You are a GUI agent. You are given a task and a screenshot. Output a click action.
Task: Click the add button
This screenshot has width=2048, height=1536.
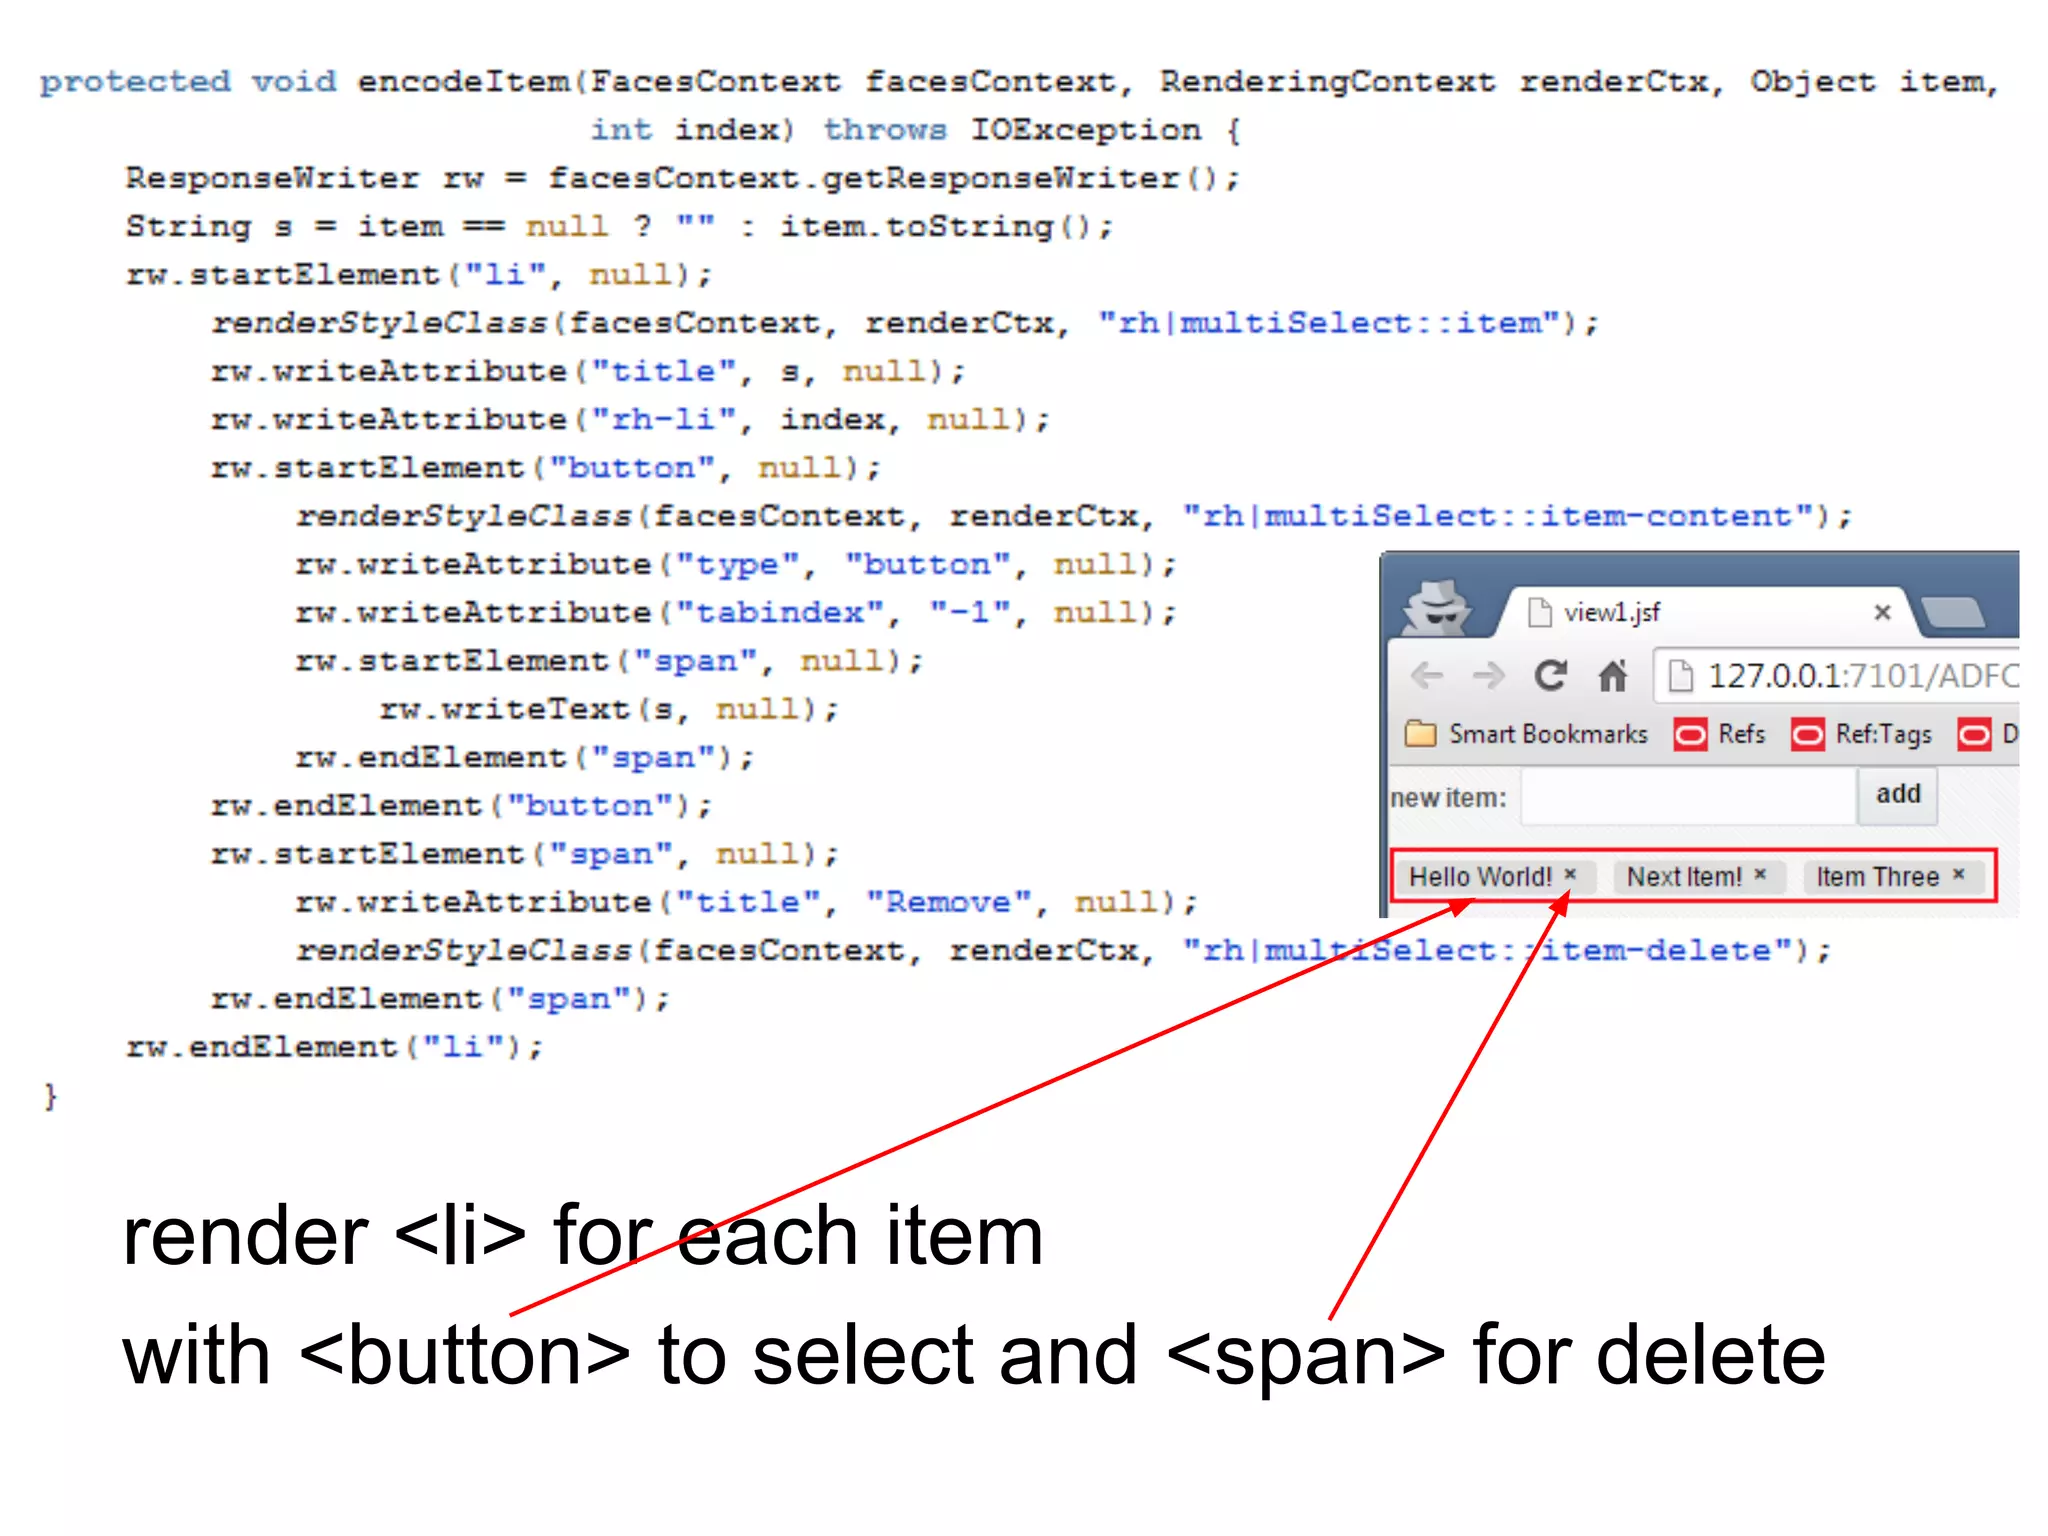(x=1898, y=795)
